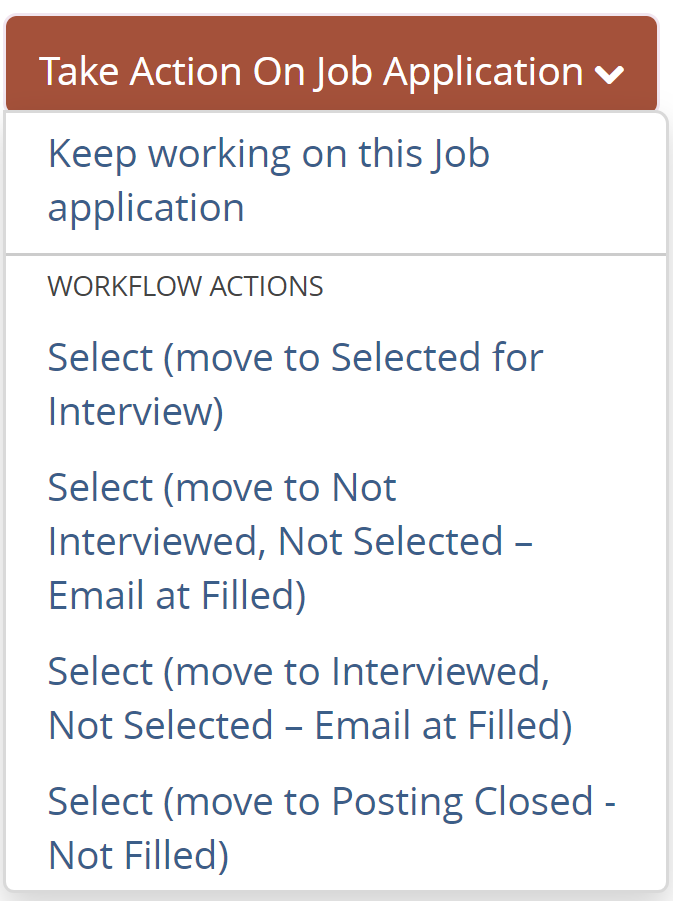Mark applicant as Not Interviewed, Not Selected
This screenshot has height=901, width=673.
point(290,541)
